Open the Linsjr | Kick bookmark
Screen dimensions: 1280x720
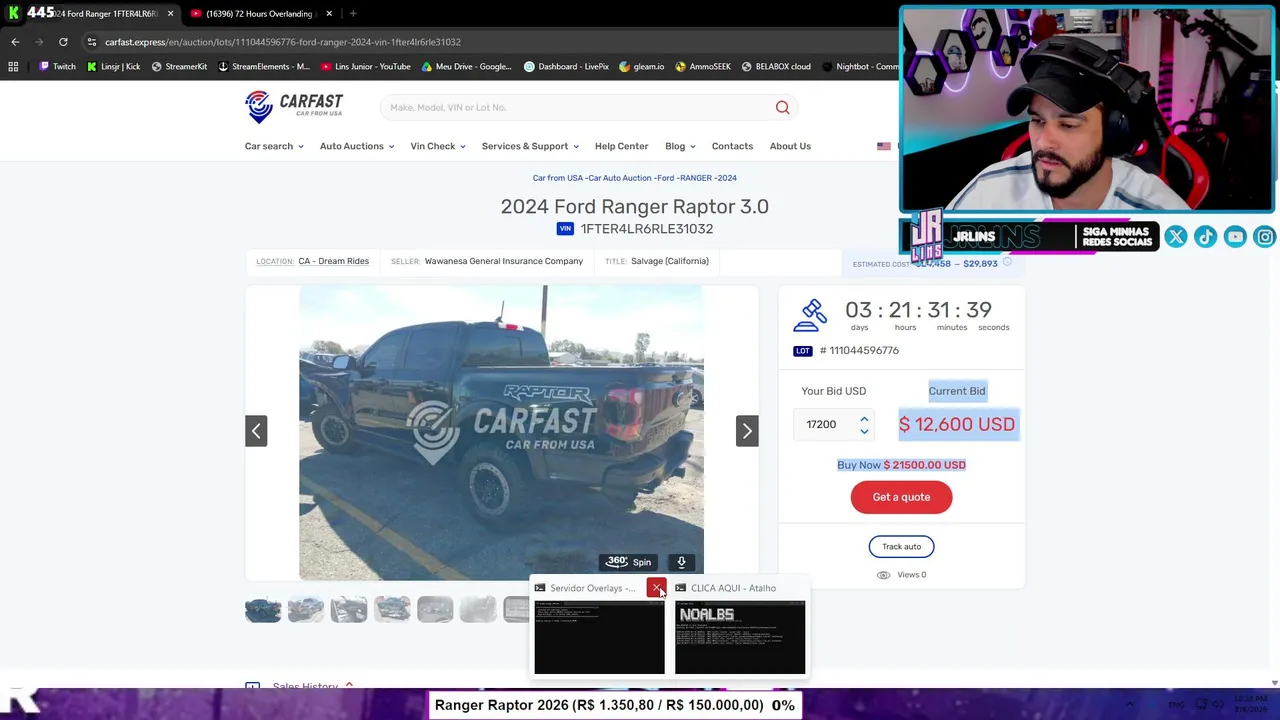click(x=113, y=67)
